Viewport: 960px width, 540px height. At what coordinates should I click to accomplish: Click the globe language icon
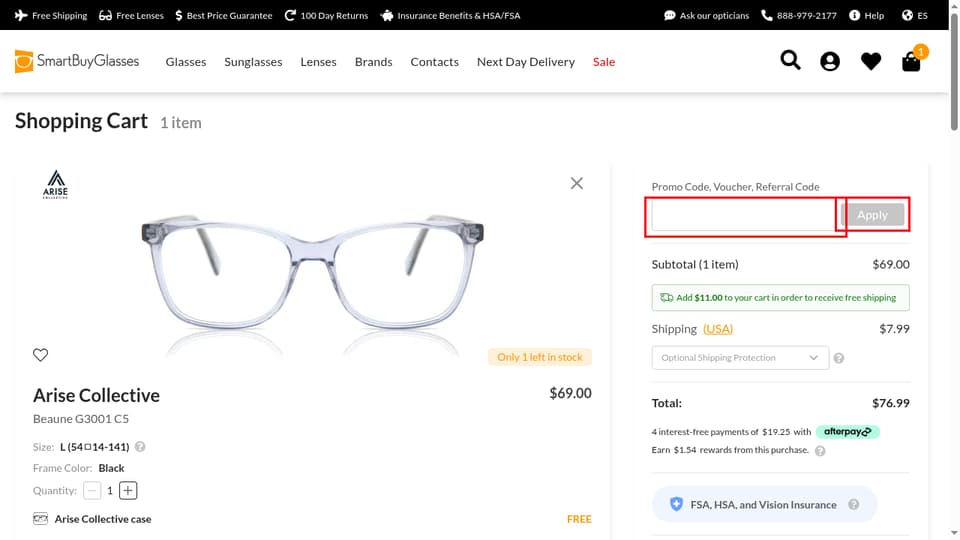907,15
